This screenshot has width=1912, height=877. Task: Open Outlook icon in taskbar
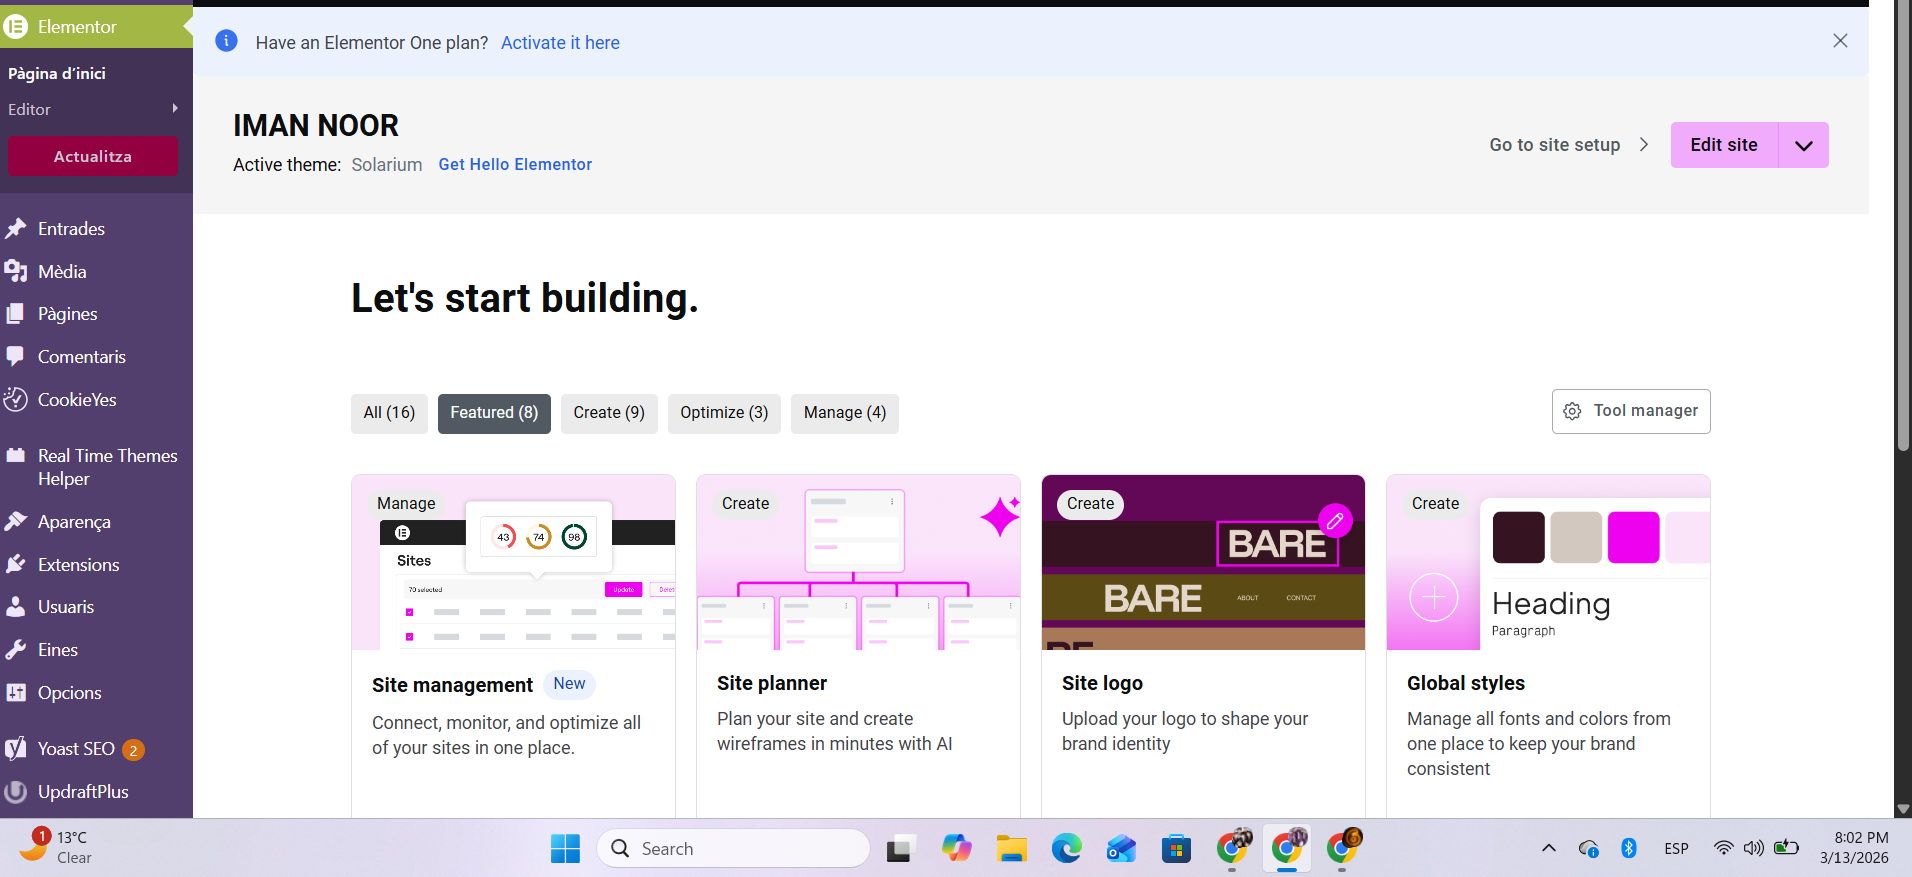pyautogui.click(x=1121, y=849)
